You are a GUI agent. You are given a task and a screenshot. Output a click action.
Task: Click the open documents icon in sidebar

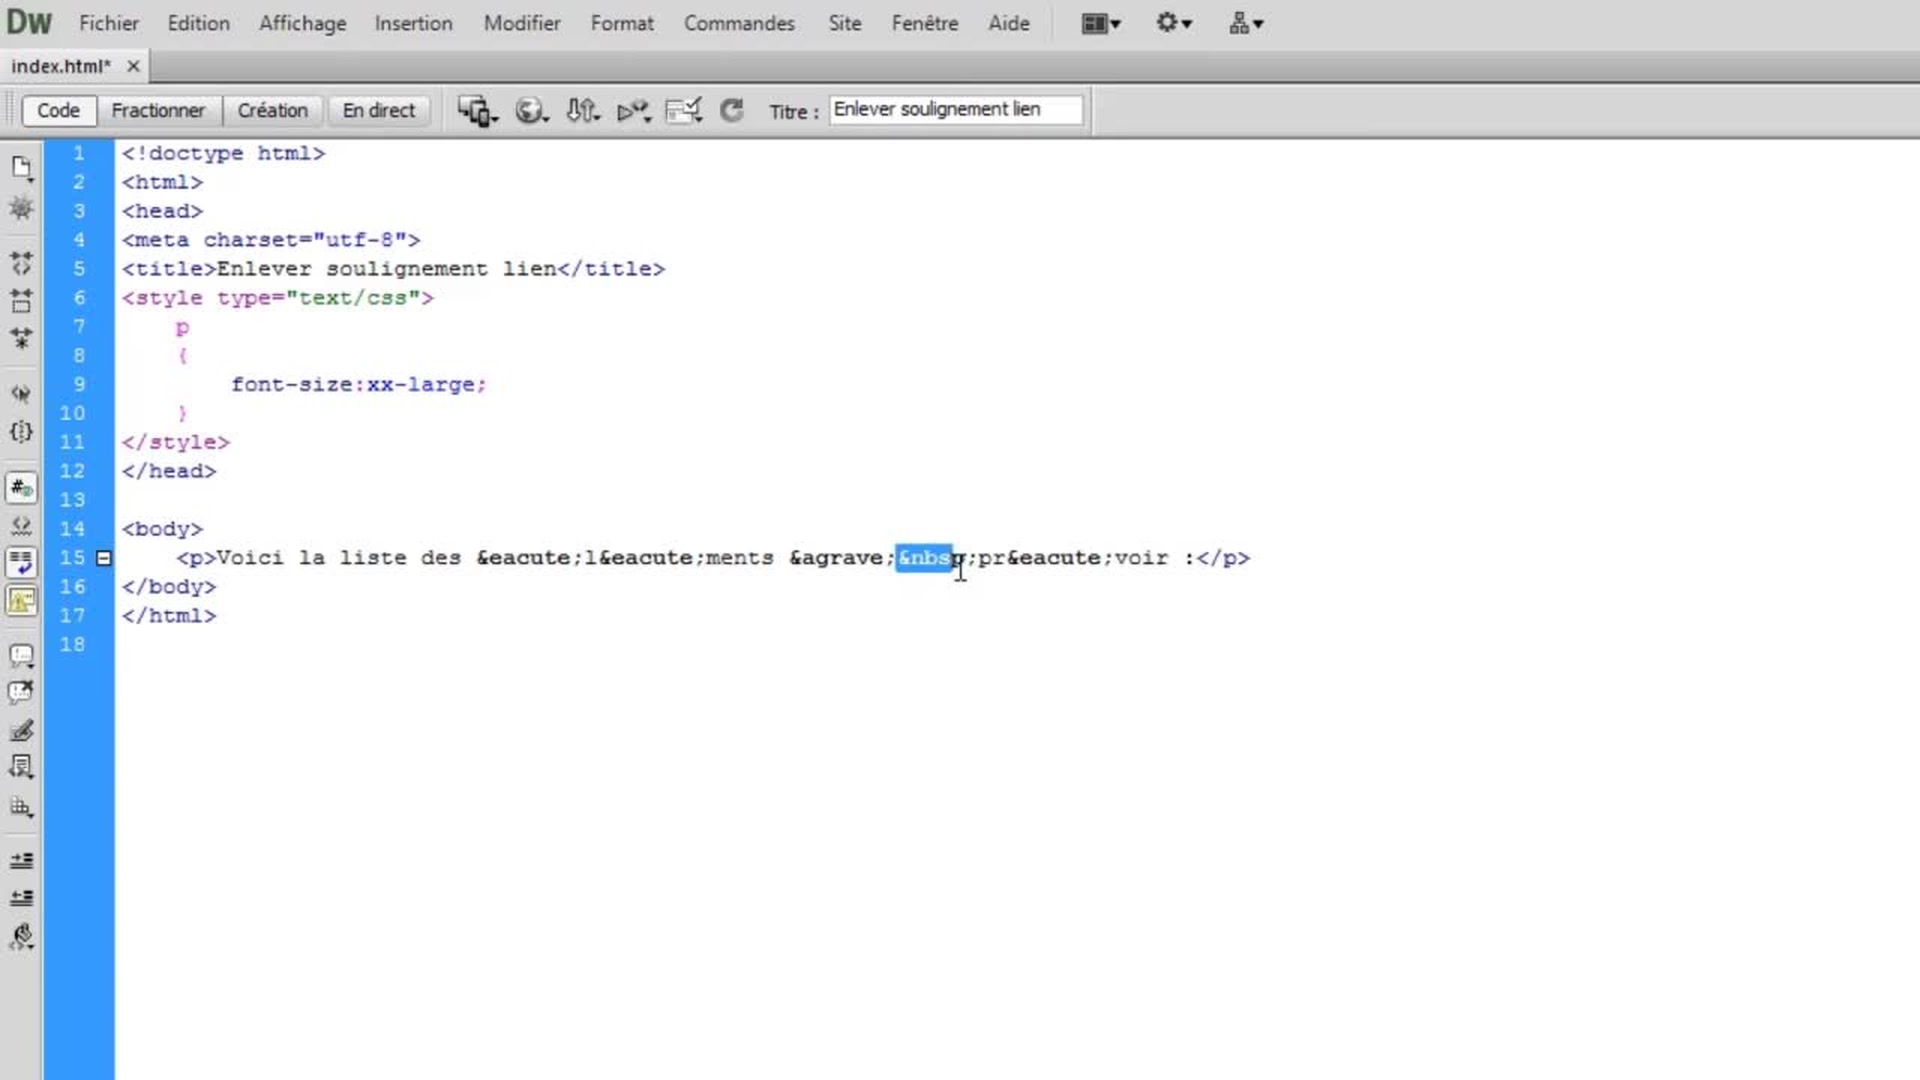tap(21, 168)
